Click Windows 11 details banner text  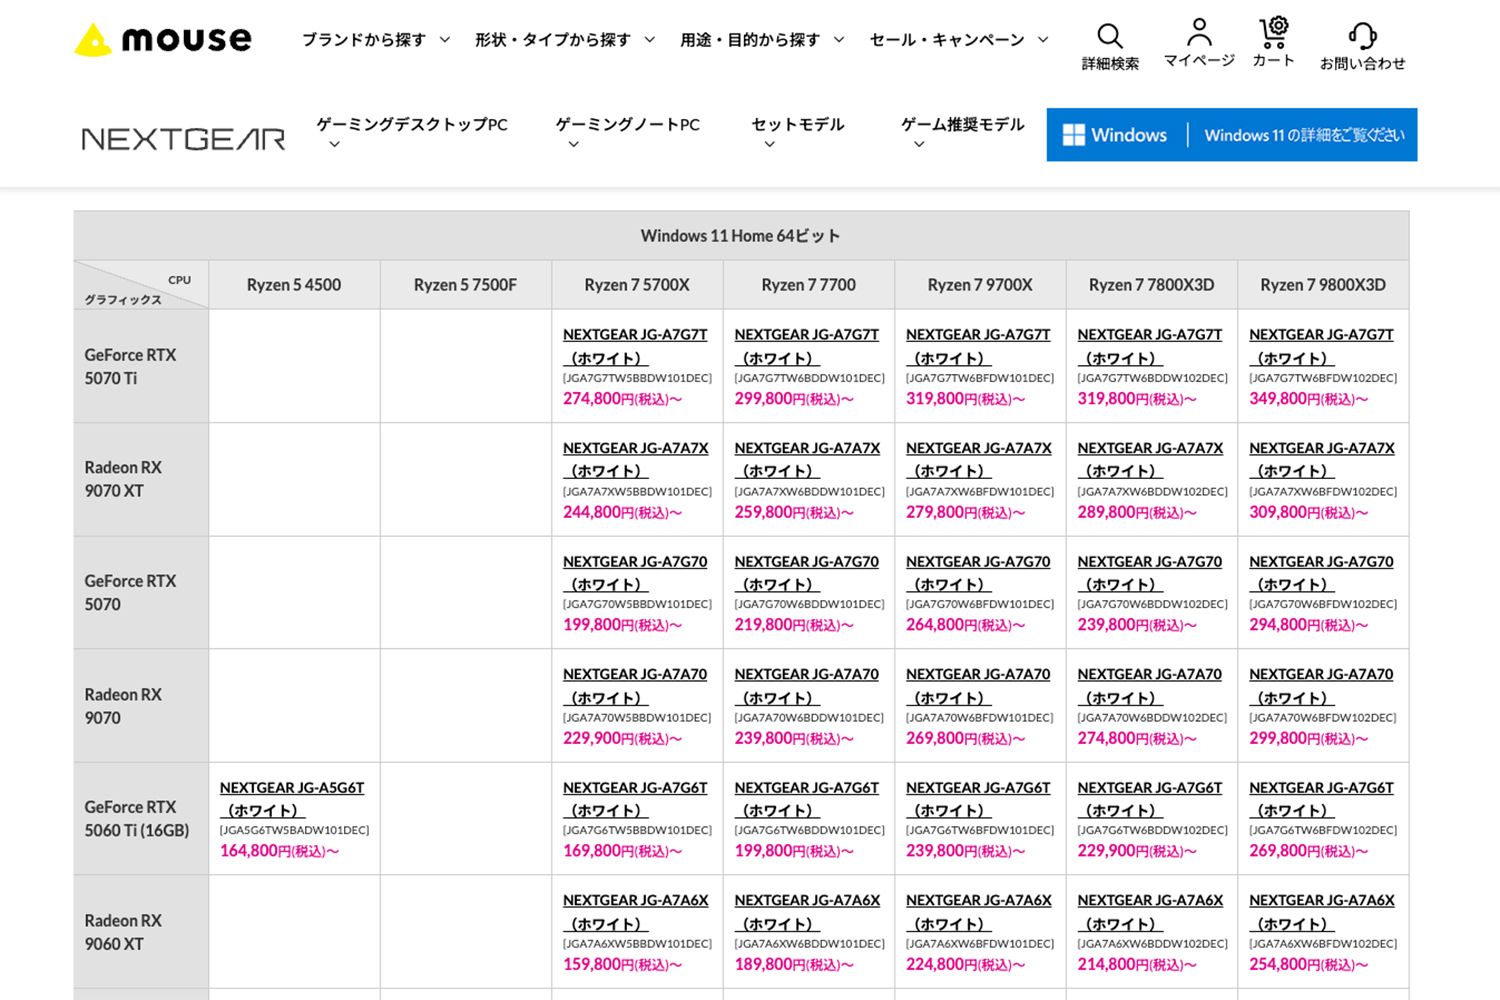(x=1304, y=135)
